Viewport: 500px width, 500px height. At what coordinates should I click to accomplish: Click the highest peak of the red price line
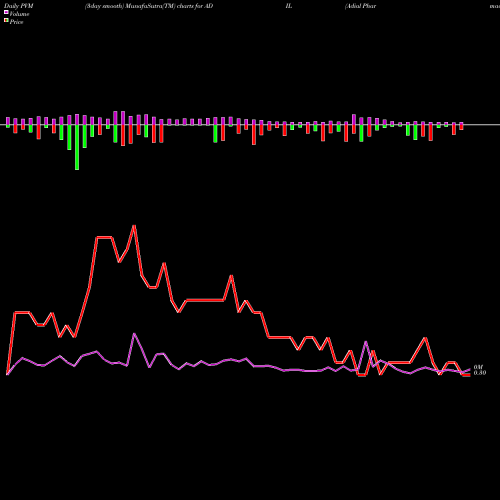134,226
